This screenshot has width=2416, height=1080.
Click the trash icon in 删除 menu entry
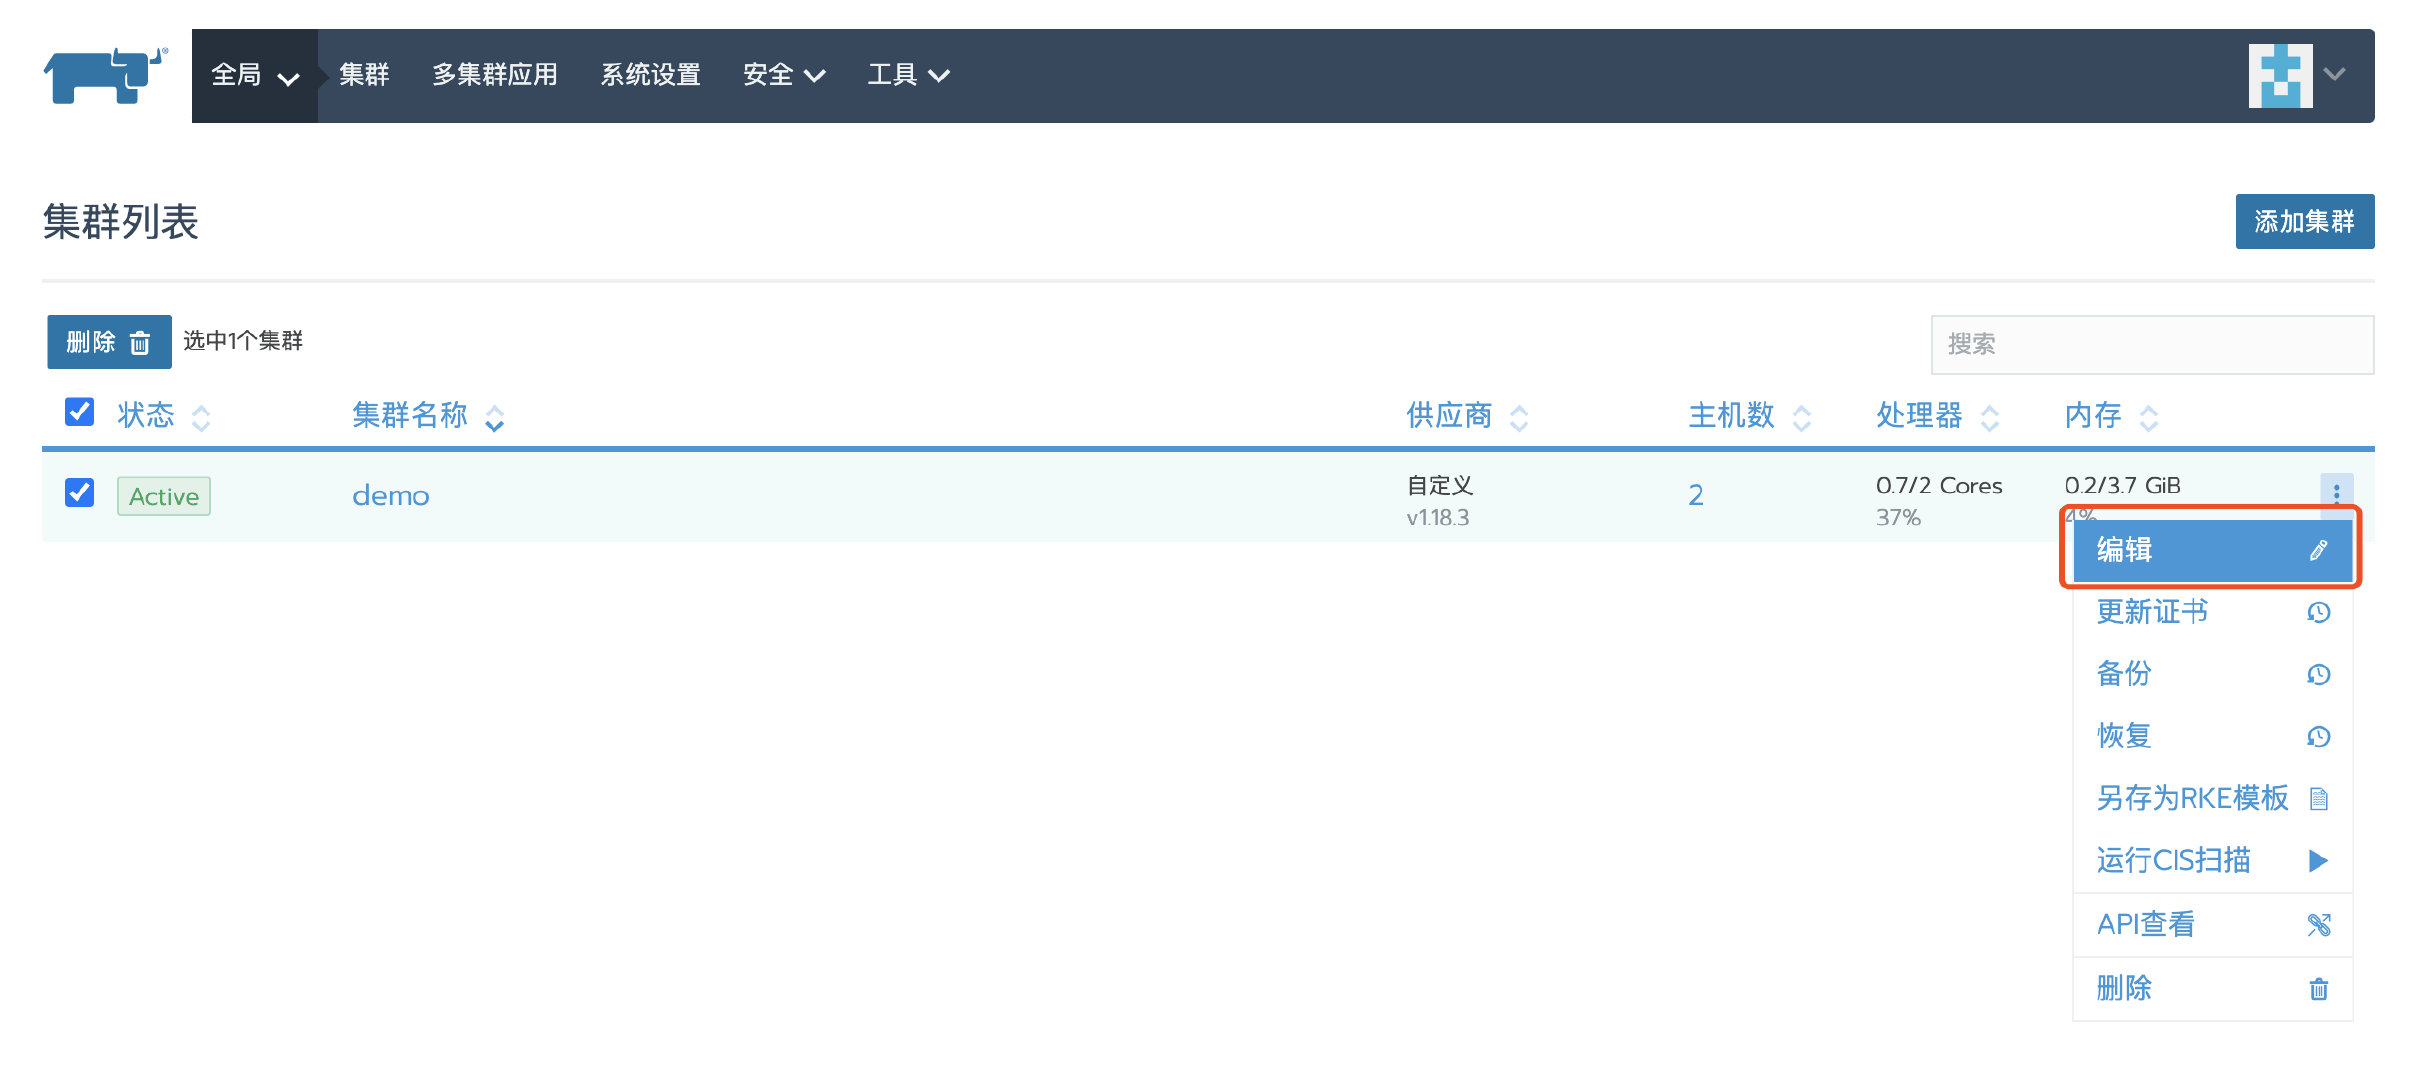click(2318, 989)
